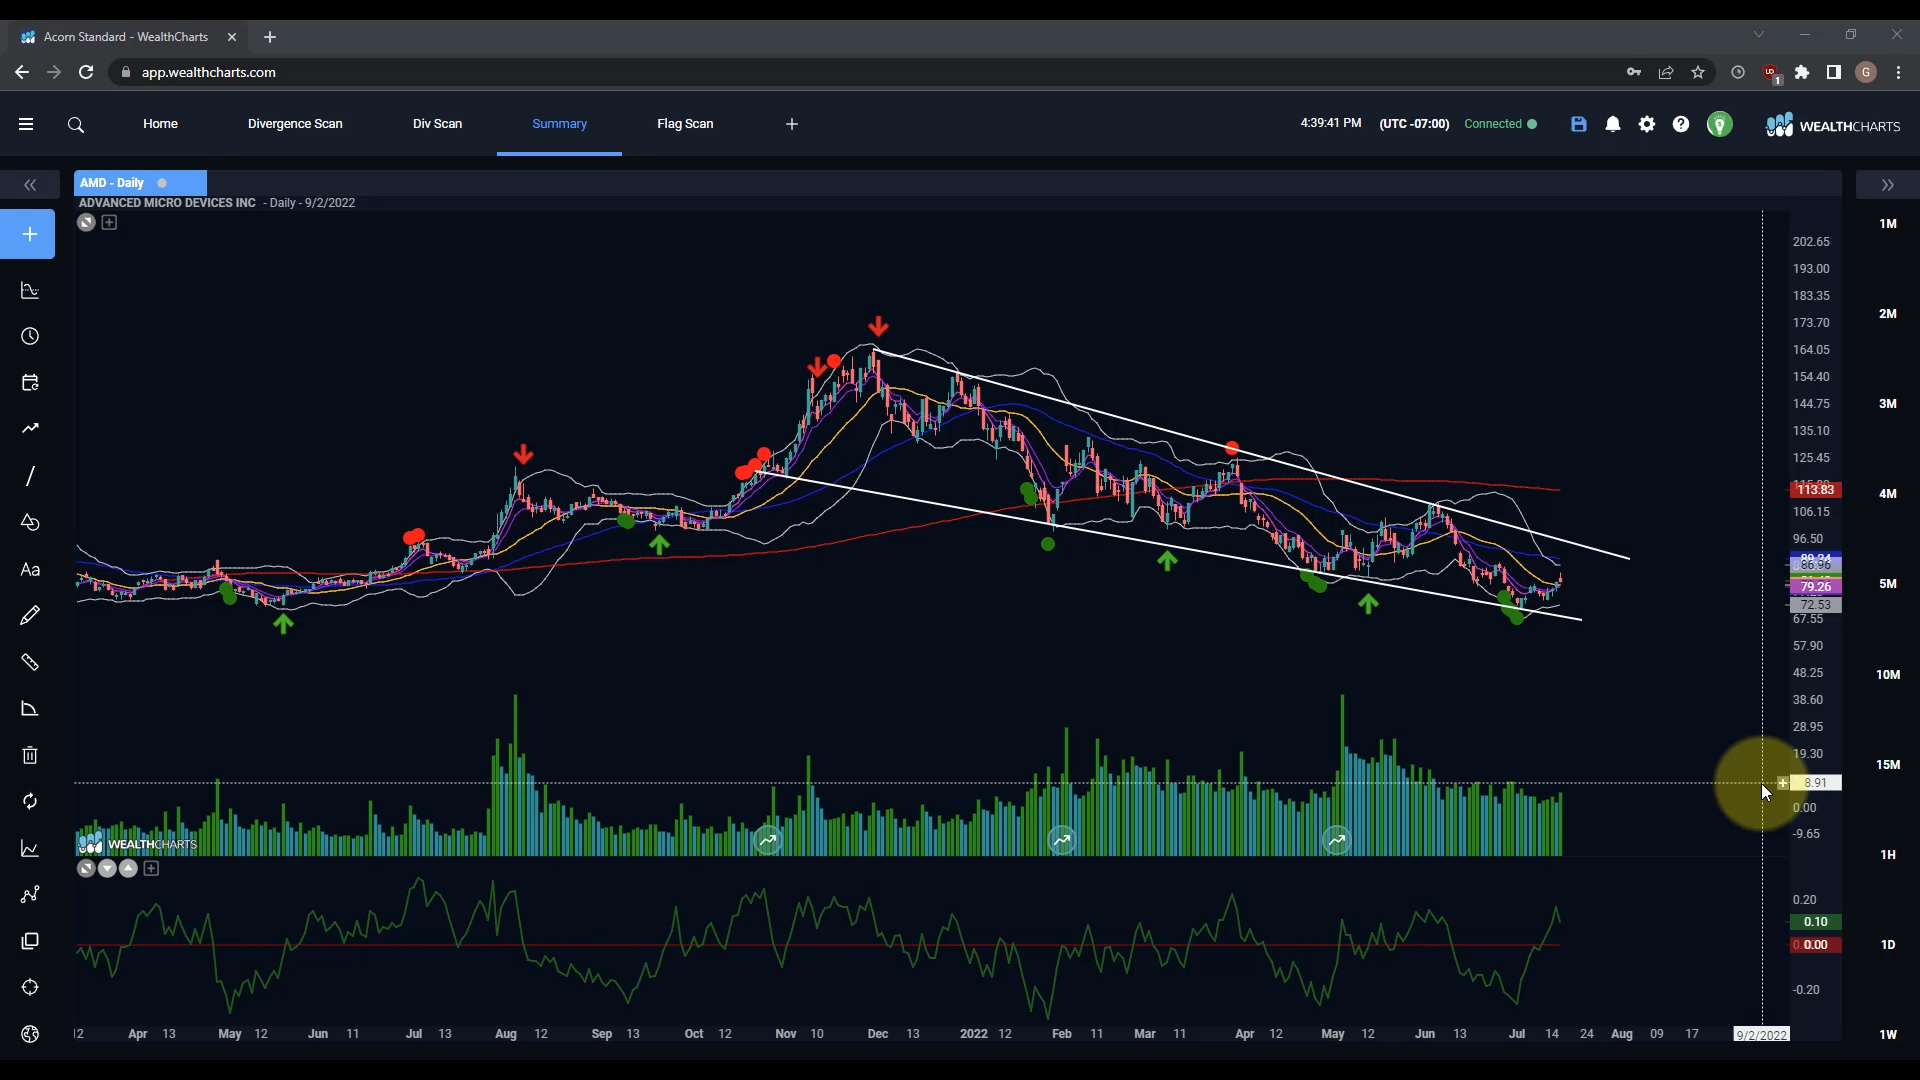Select the angle measurement tool
The image size is (1920, 1080).
(x=30, y=709)
